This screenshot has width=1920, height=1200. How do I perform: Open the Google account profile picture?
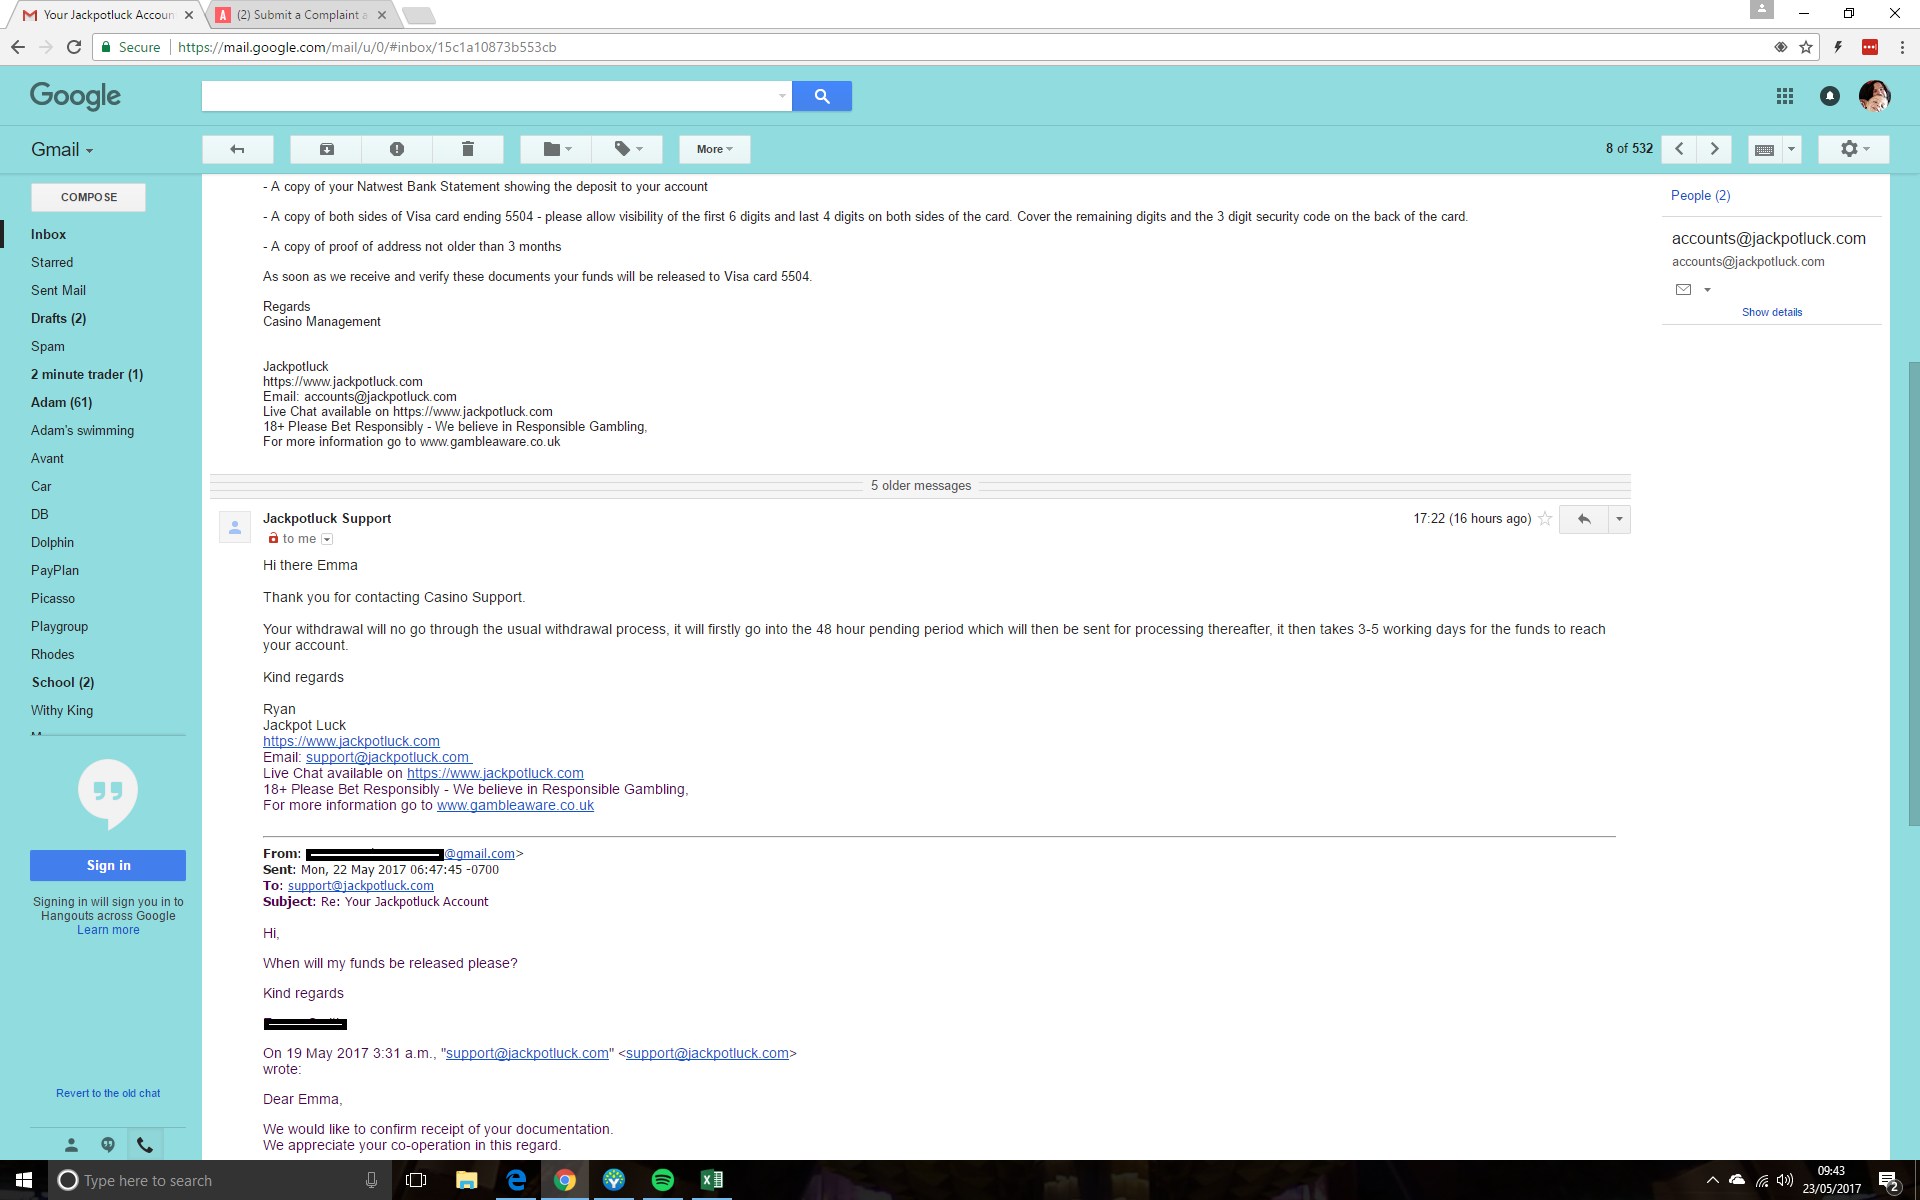coord(1874,96)
